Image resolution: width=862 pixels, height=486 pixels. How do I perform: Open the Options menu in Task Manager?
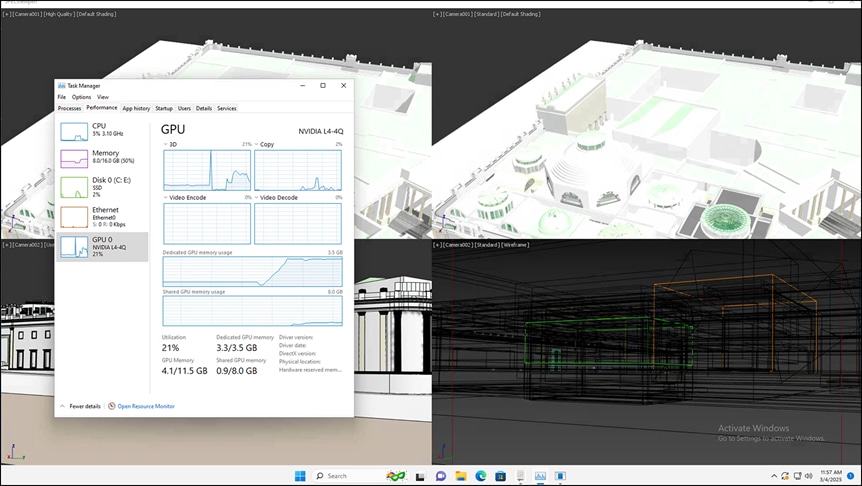[81, 97]
